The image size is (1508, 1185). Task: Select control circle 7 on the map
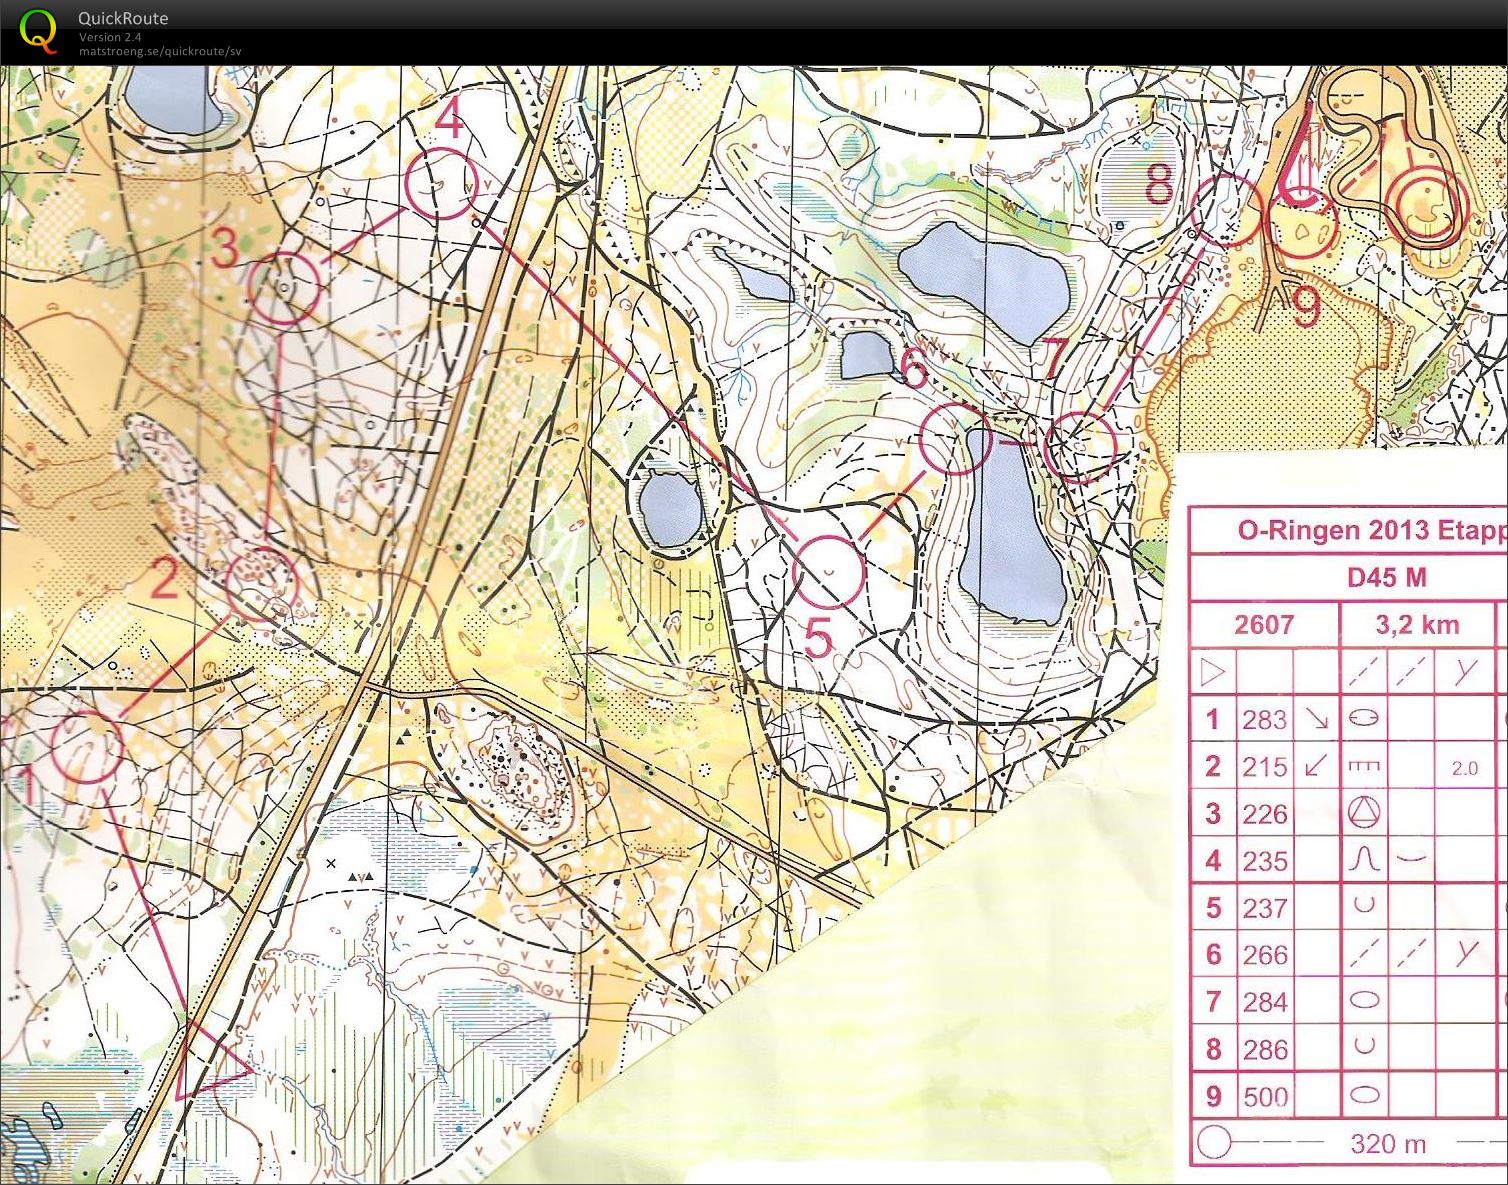coord(1080,446)
